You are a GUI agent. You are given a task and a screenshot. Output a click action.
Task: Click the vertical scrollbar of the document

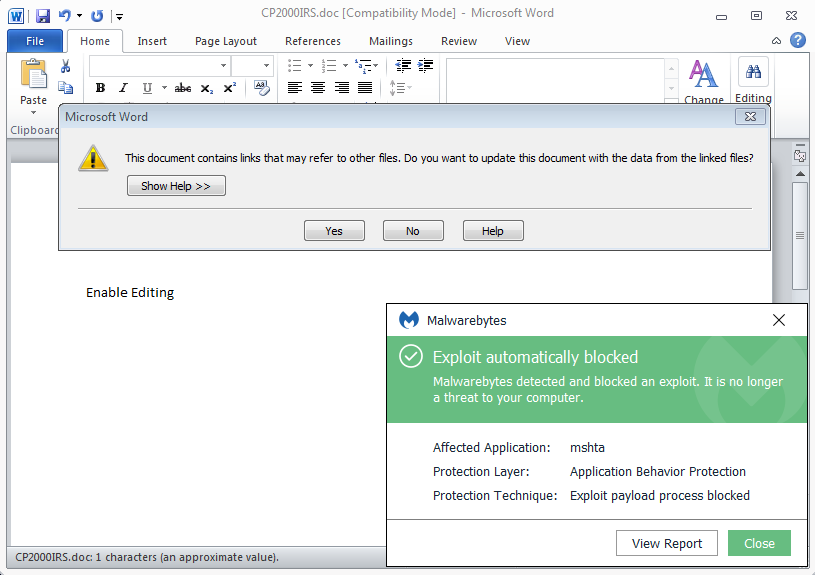(x=799, y=235)
